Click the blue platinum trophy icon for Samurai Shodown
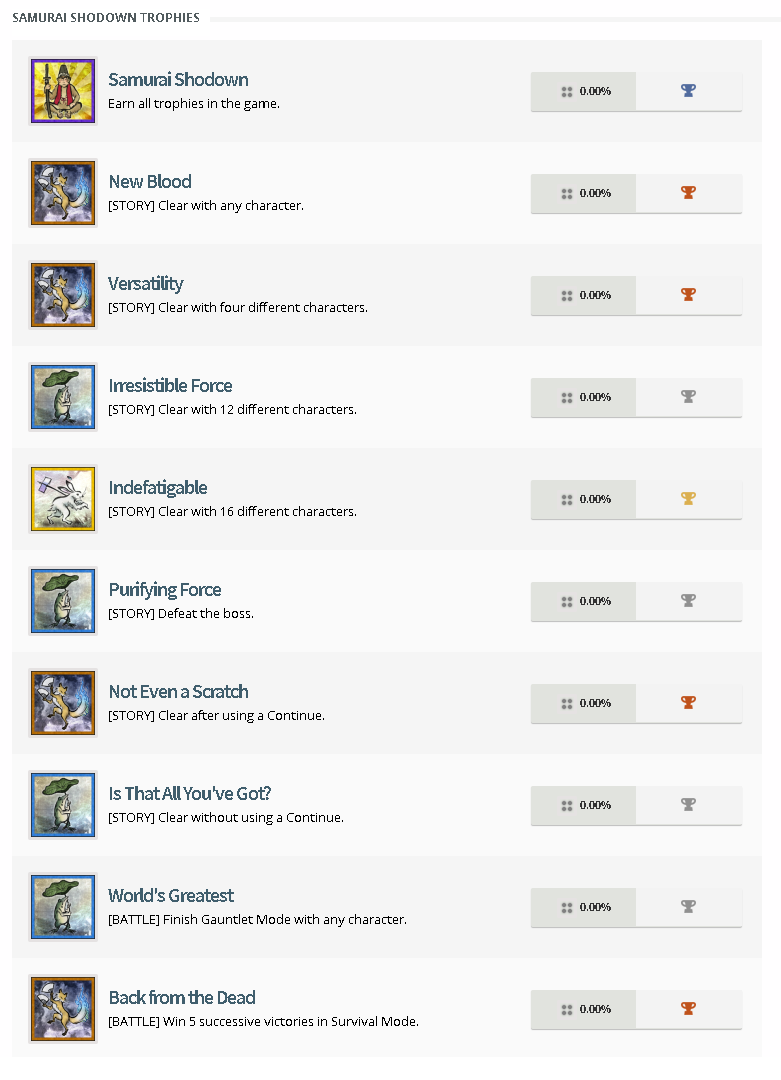This screenshot has width=781, height=1080. (688, 91)
